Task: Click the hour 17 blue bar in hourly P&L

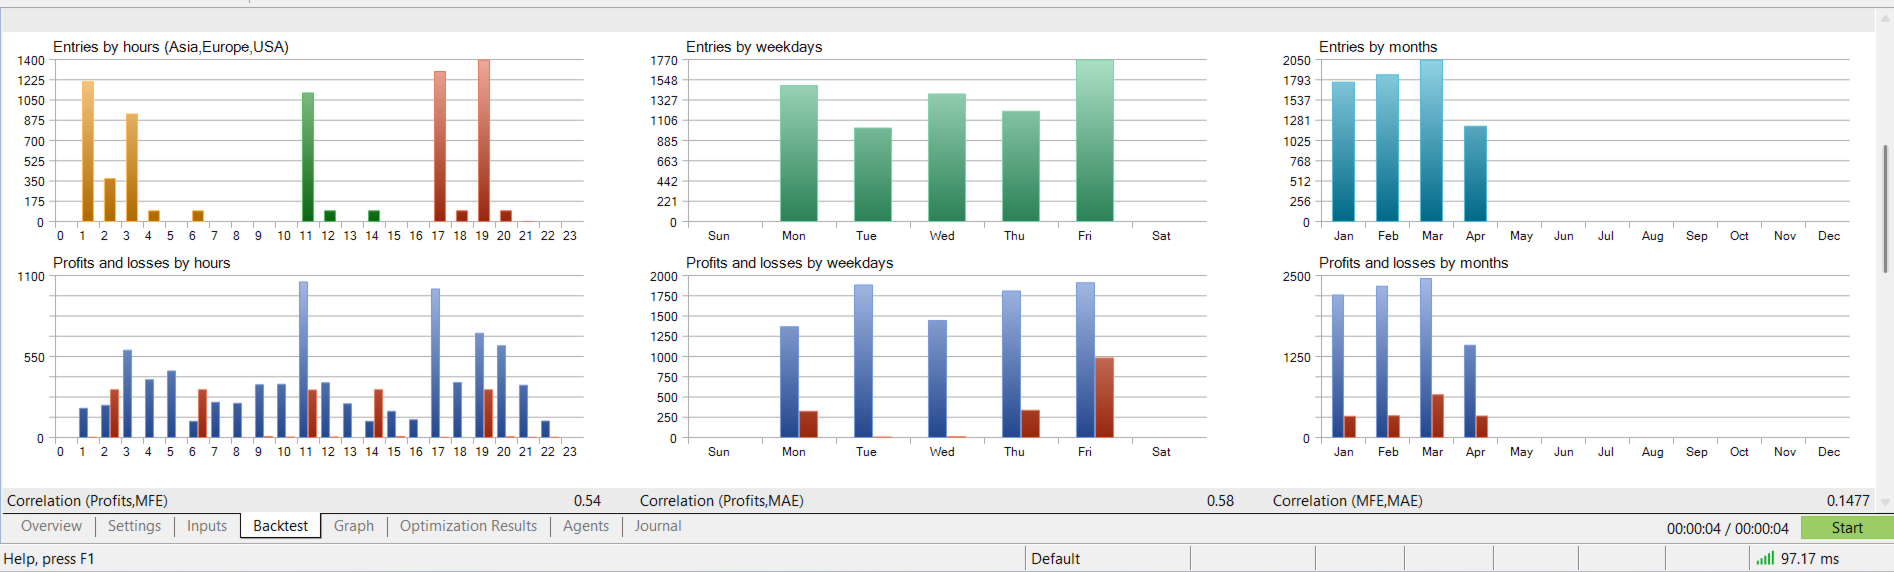Action: click(x=436, y=363)
